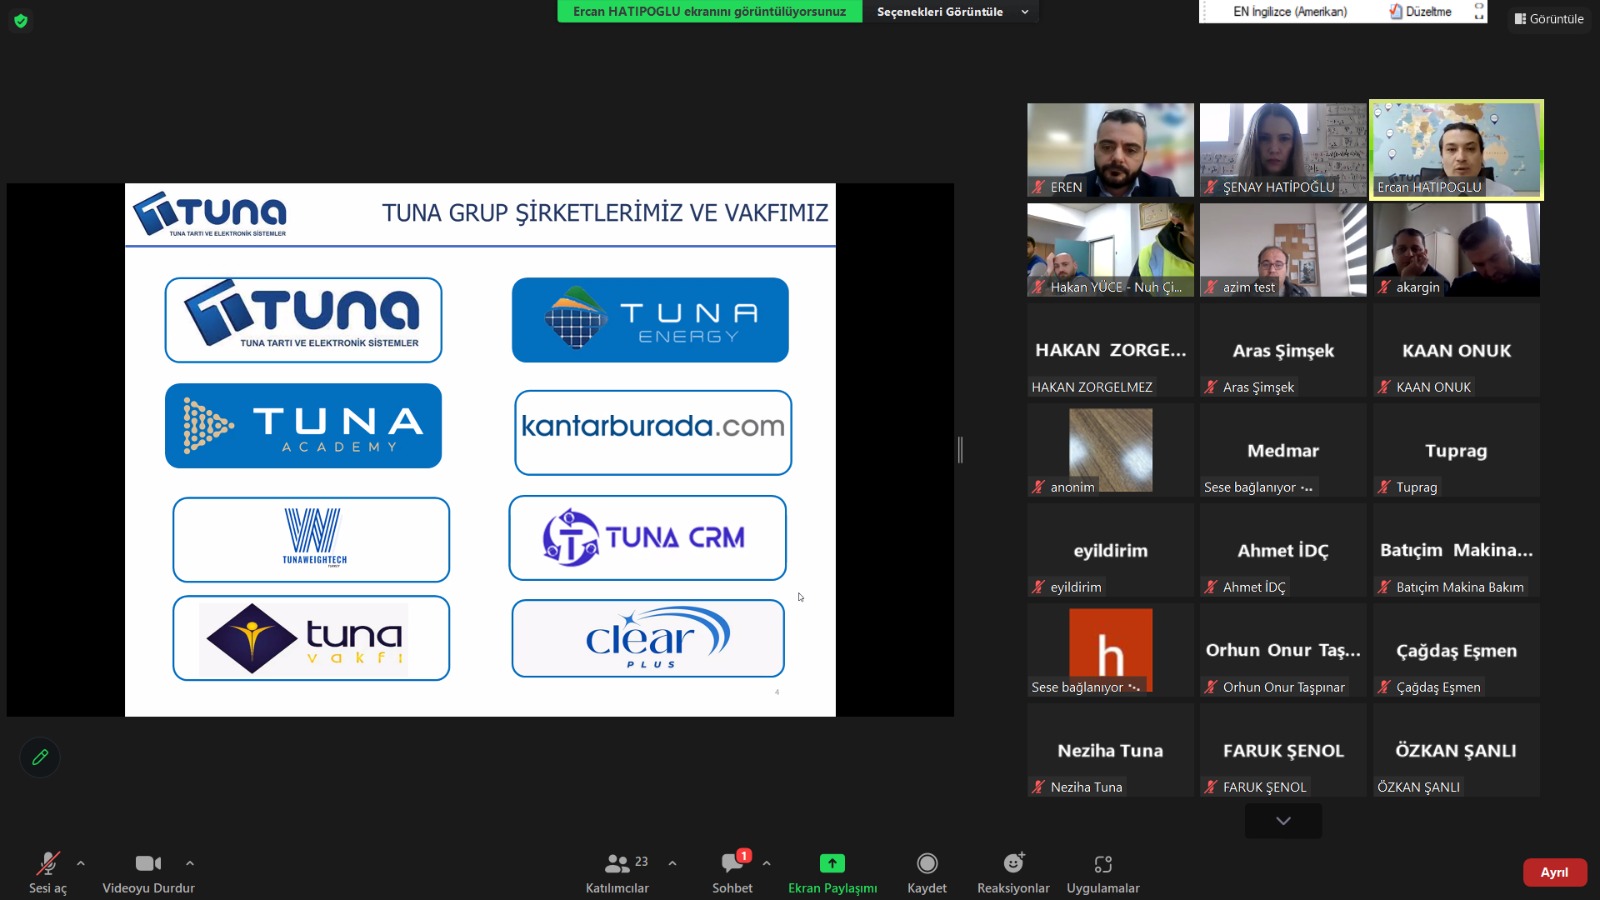Open the Görüntüle view layout menu

click(x=1549, y=18)
